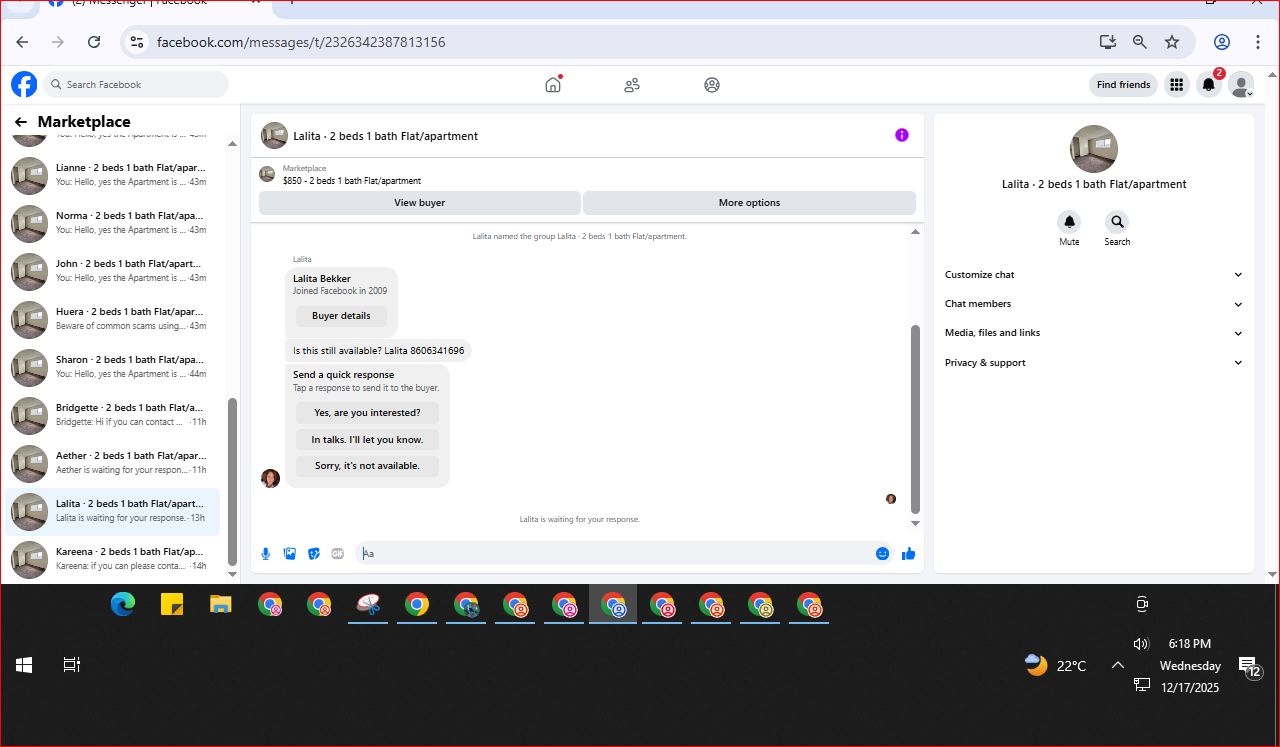
Task: Open Task View on the taskbar
Action: pos(72,664)
